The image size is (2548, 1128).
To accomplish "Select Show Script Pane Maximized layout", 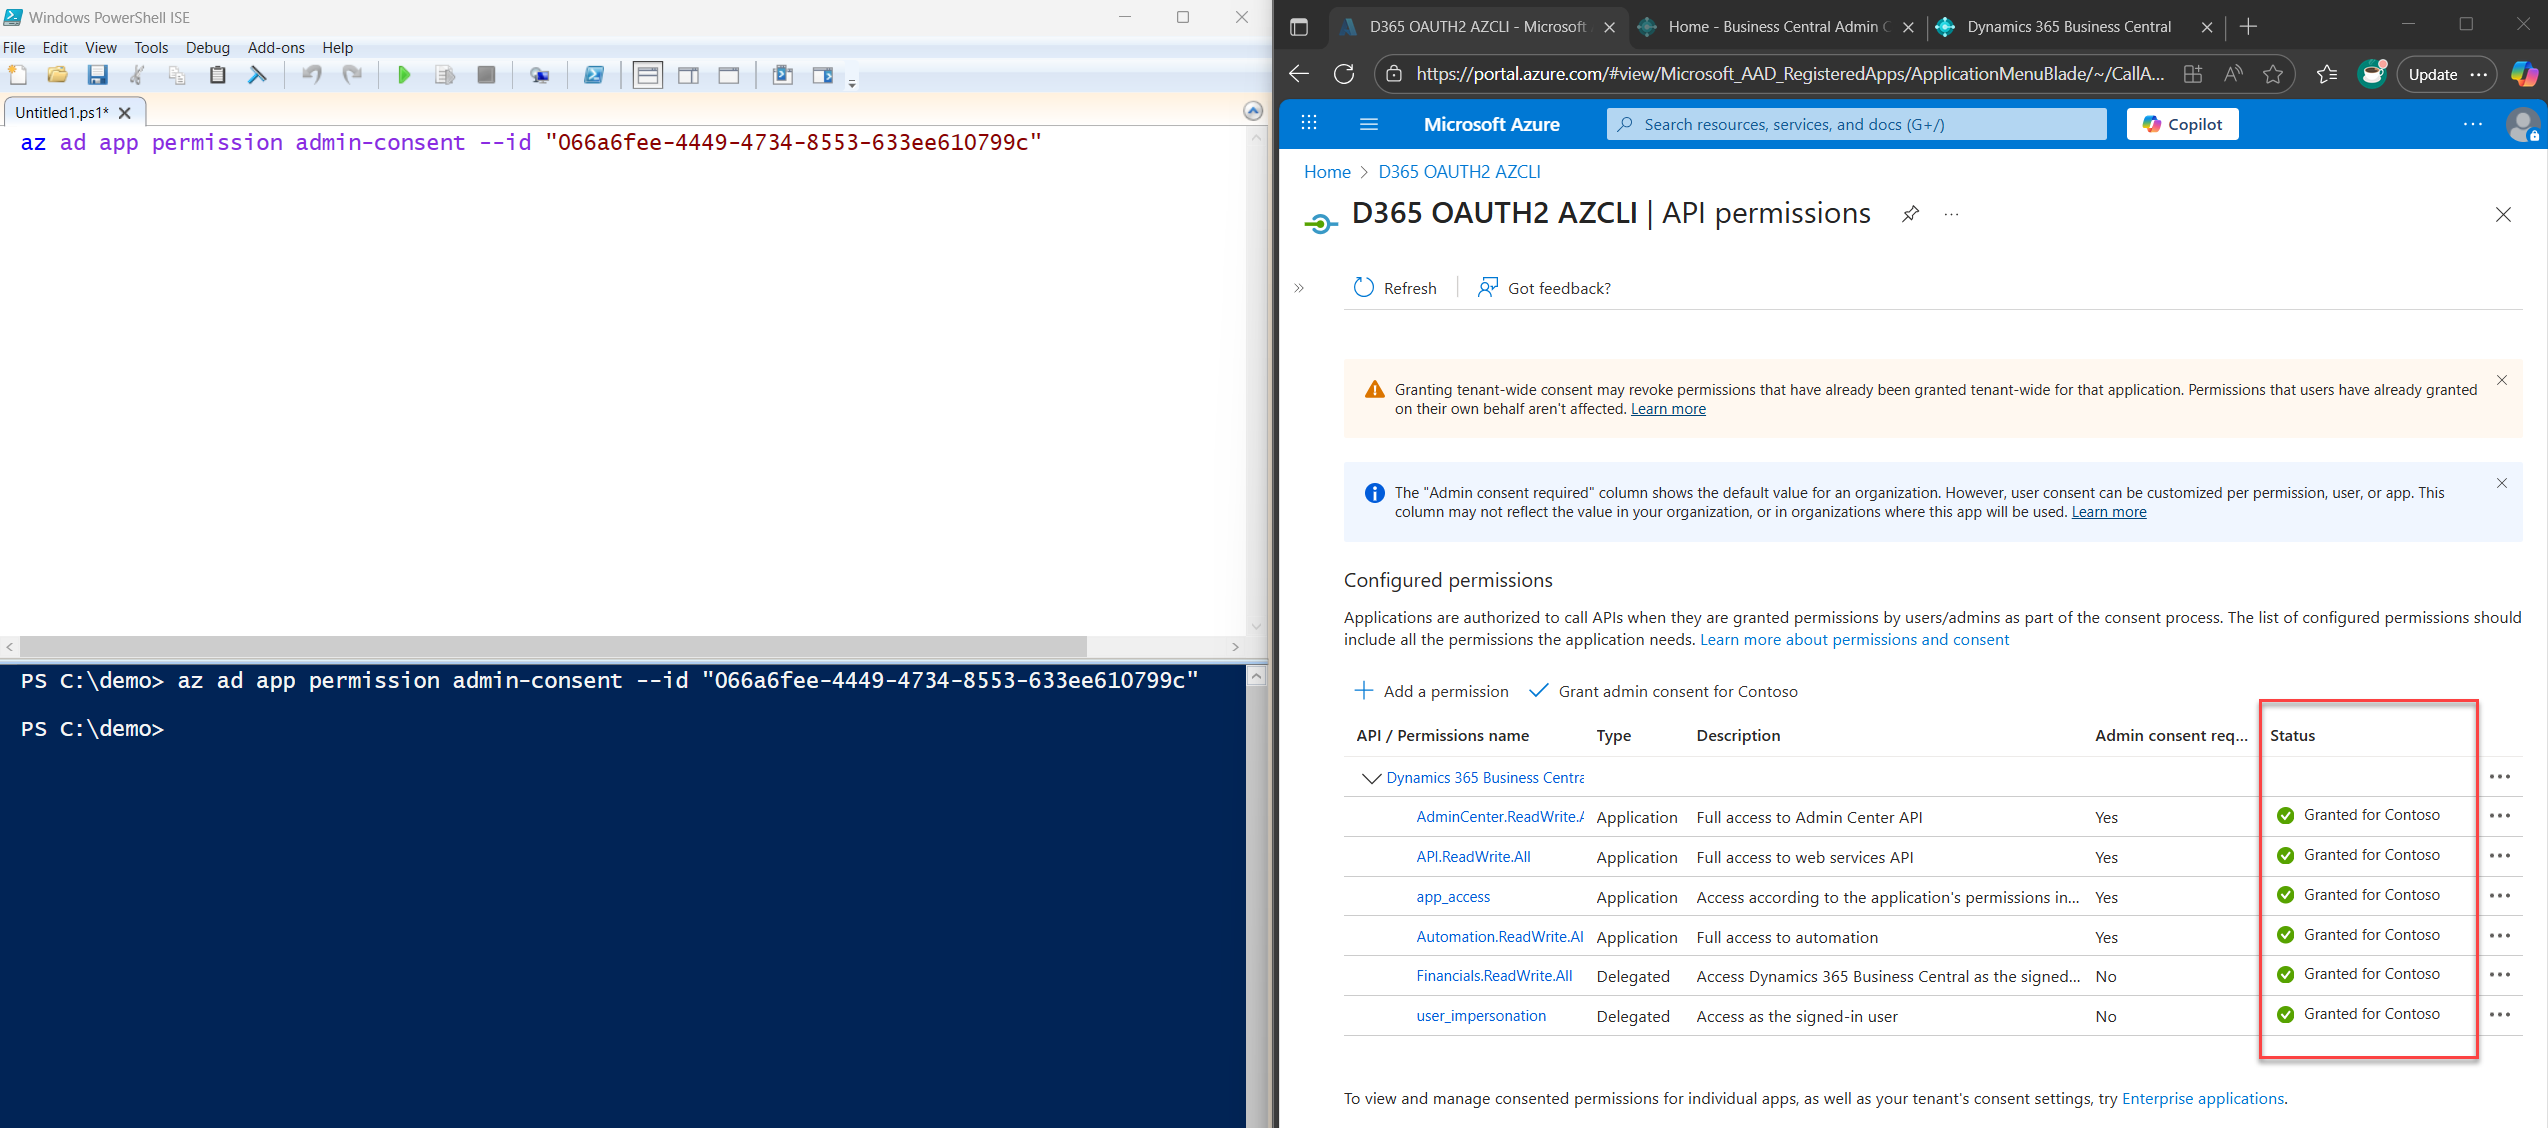I will [729, 75].
